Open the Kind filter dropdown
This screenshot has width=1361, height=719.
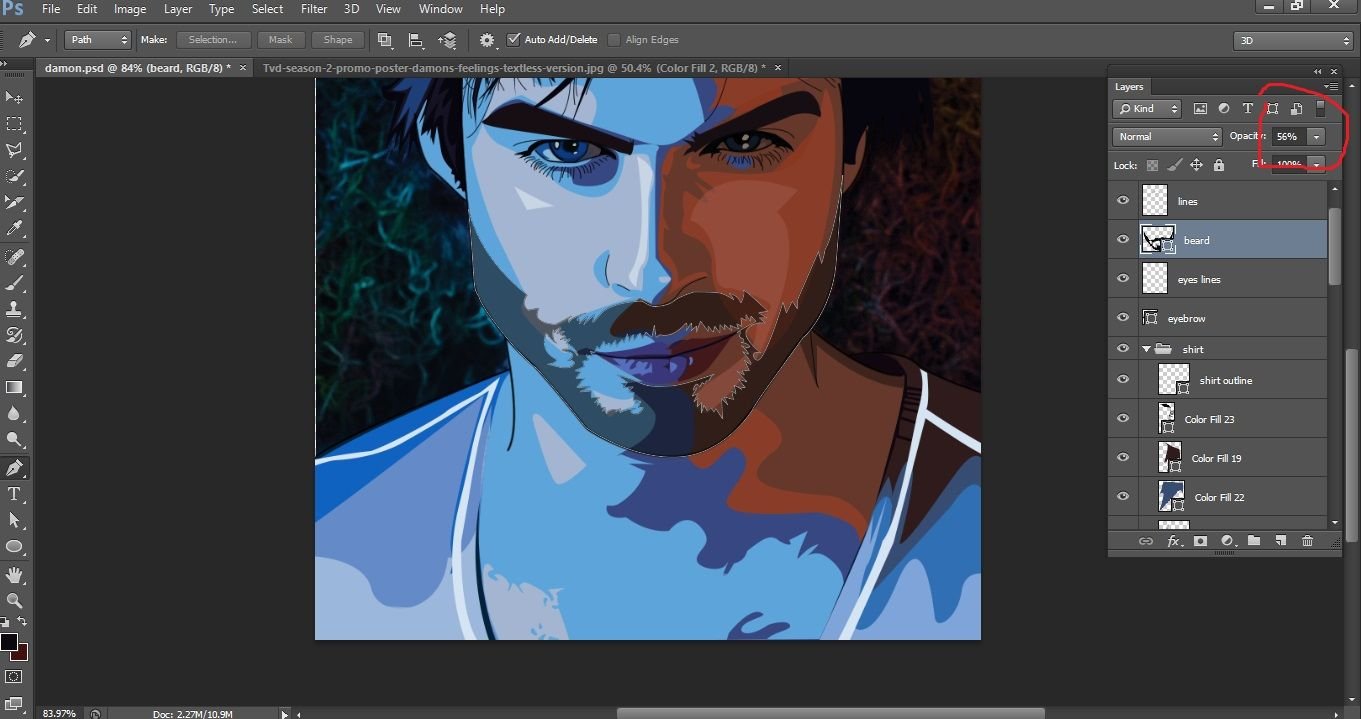[1147, 108]
